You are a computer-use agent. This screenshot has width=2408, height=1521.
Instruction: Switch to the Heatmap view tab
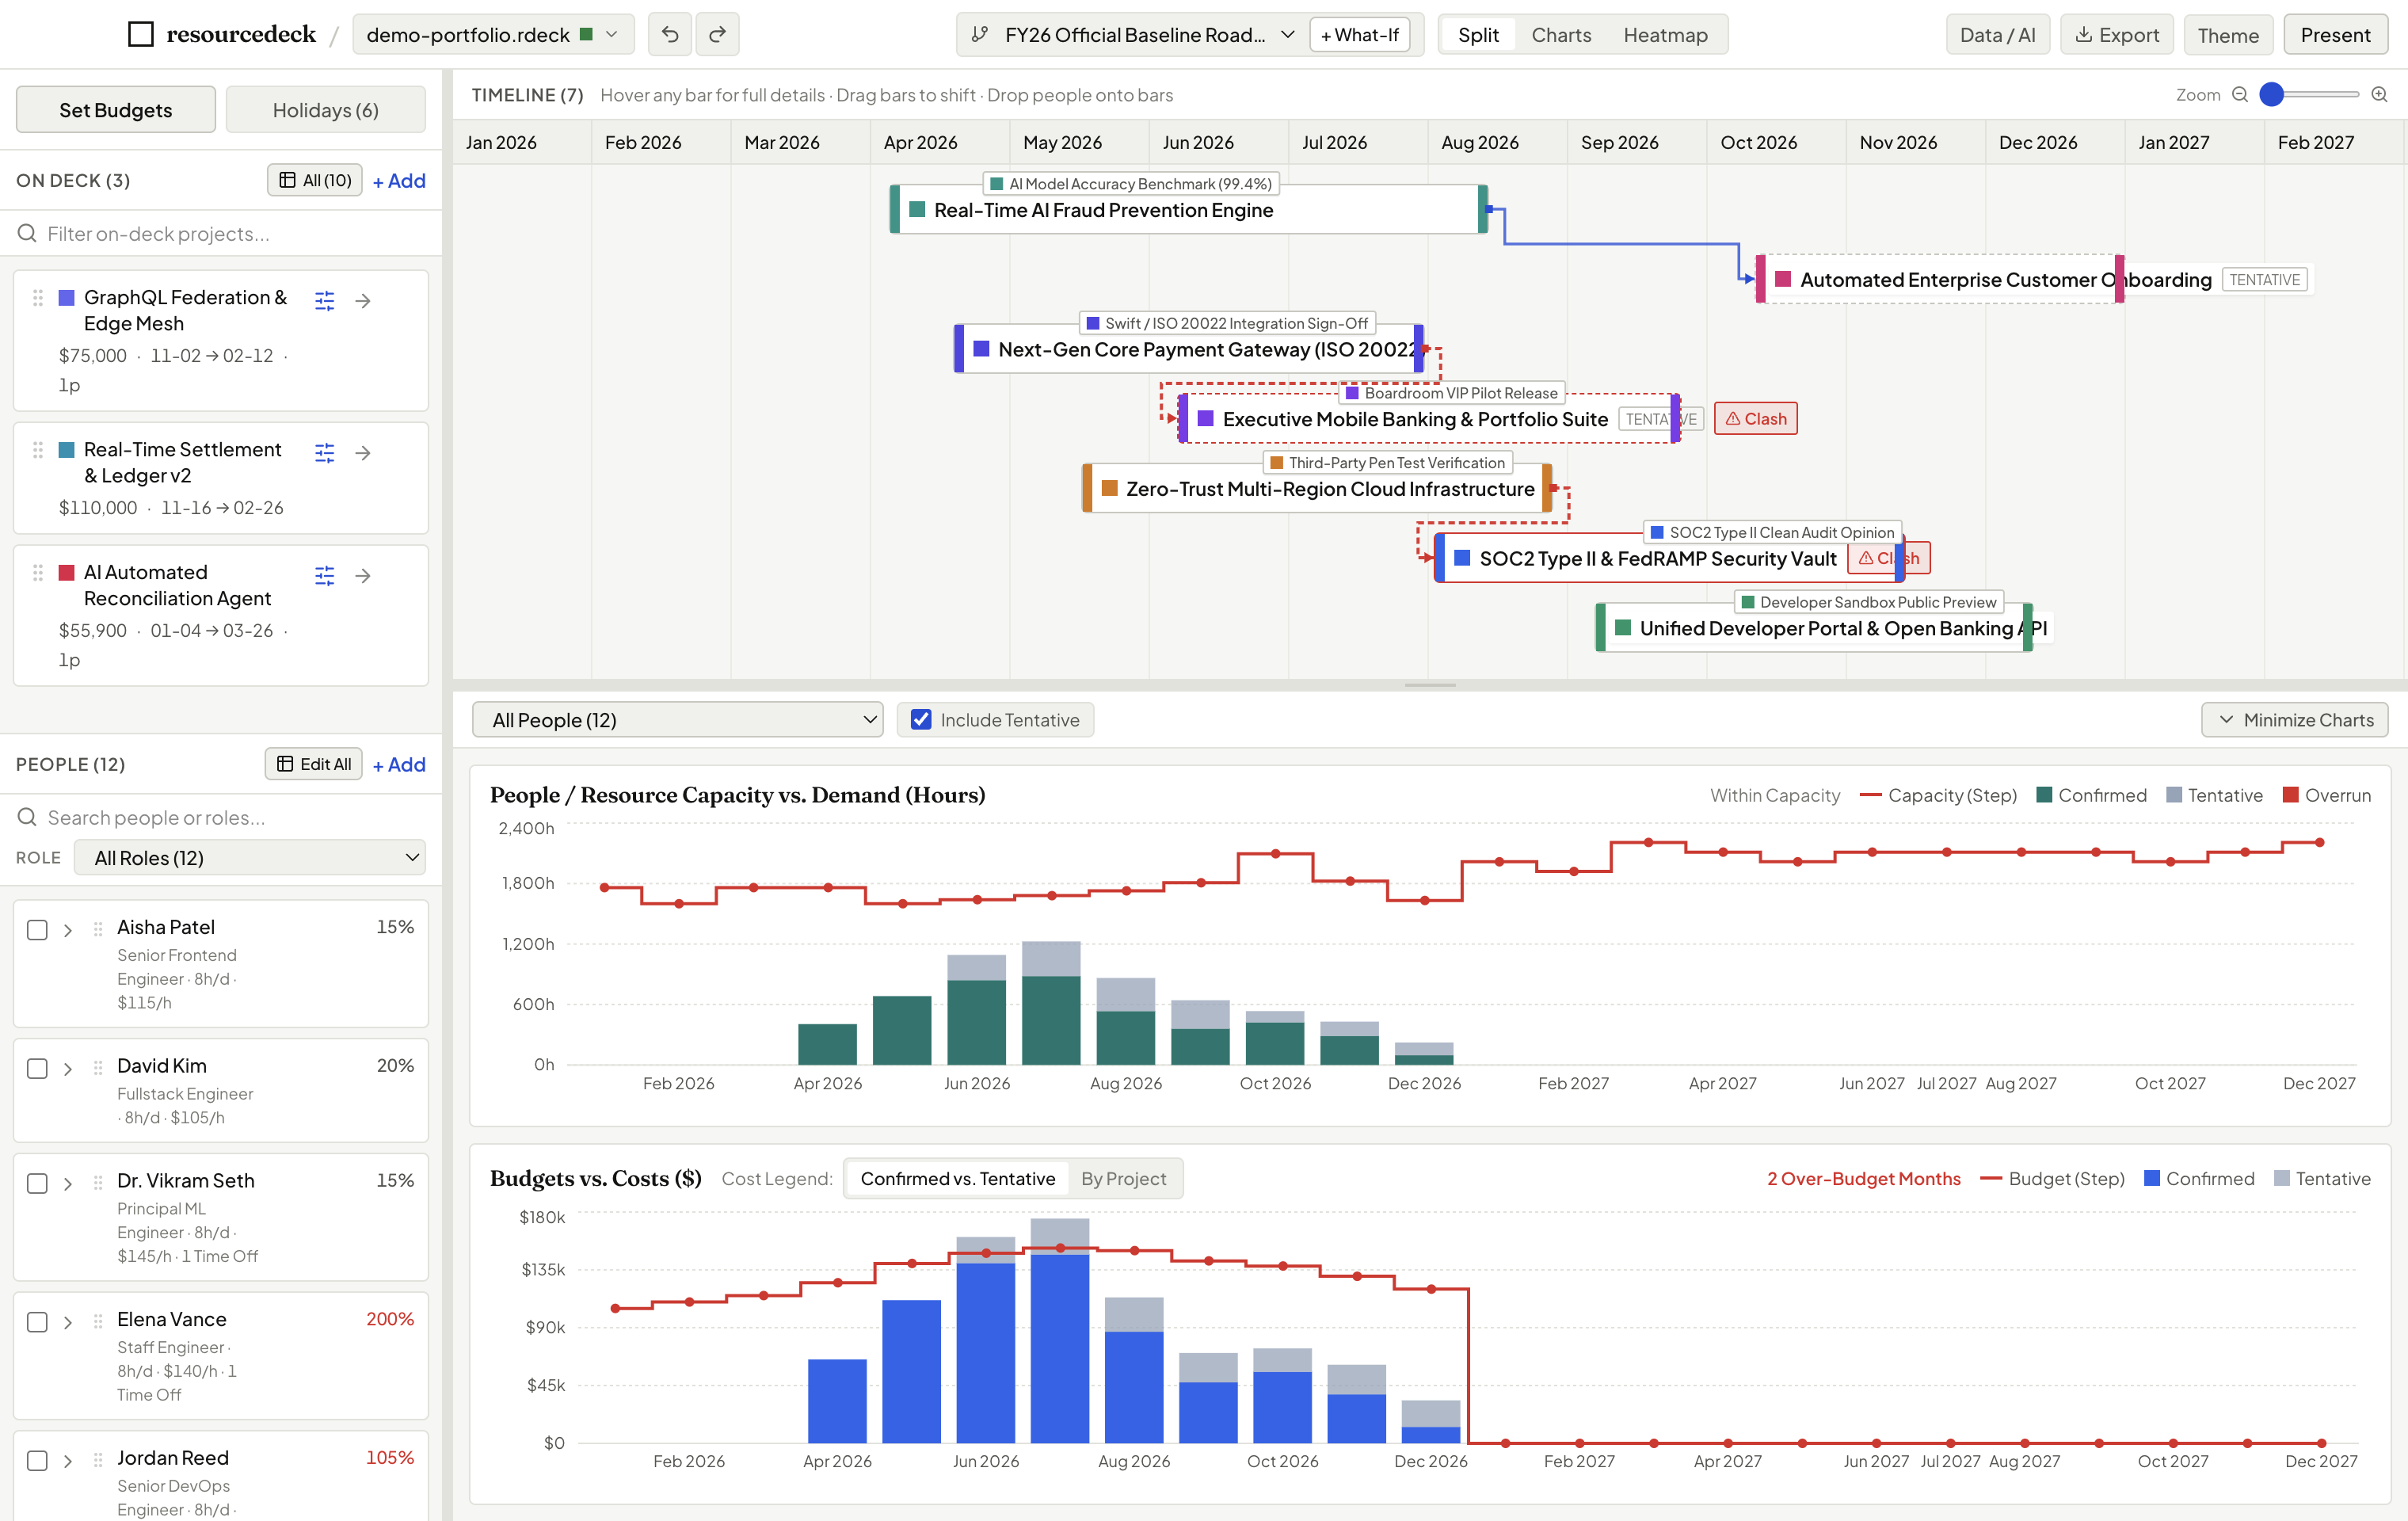point(1665,35)
